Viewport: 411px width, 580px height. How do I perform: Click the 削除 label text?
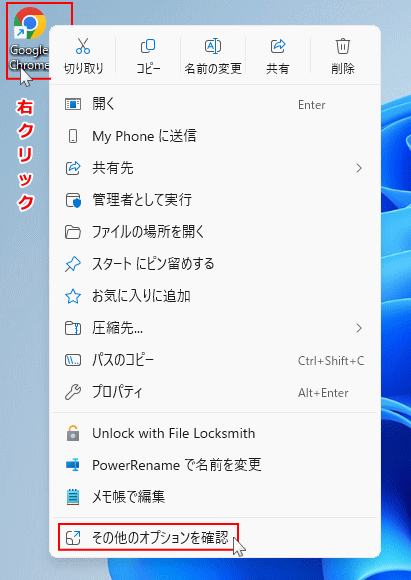click(x=343, y=69)
